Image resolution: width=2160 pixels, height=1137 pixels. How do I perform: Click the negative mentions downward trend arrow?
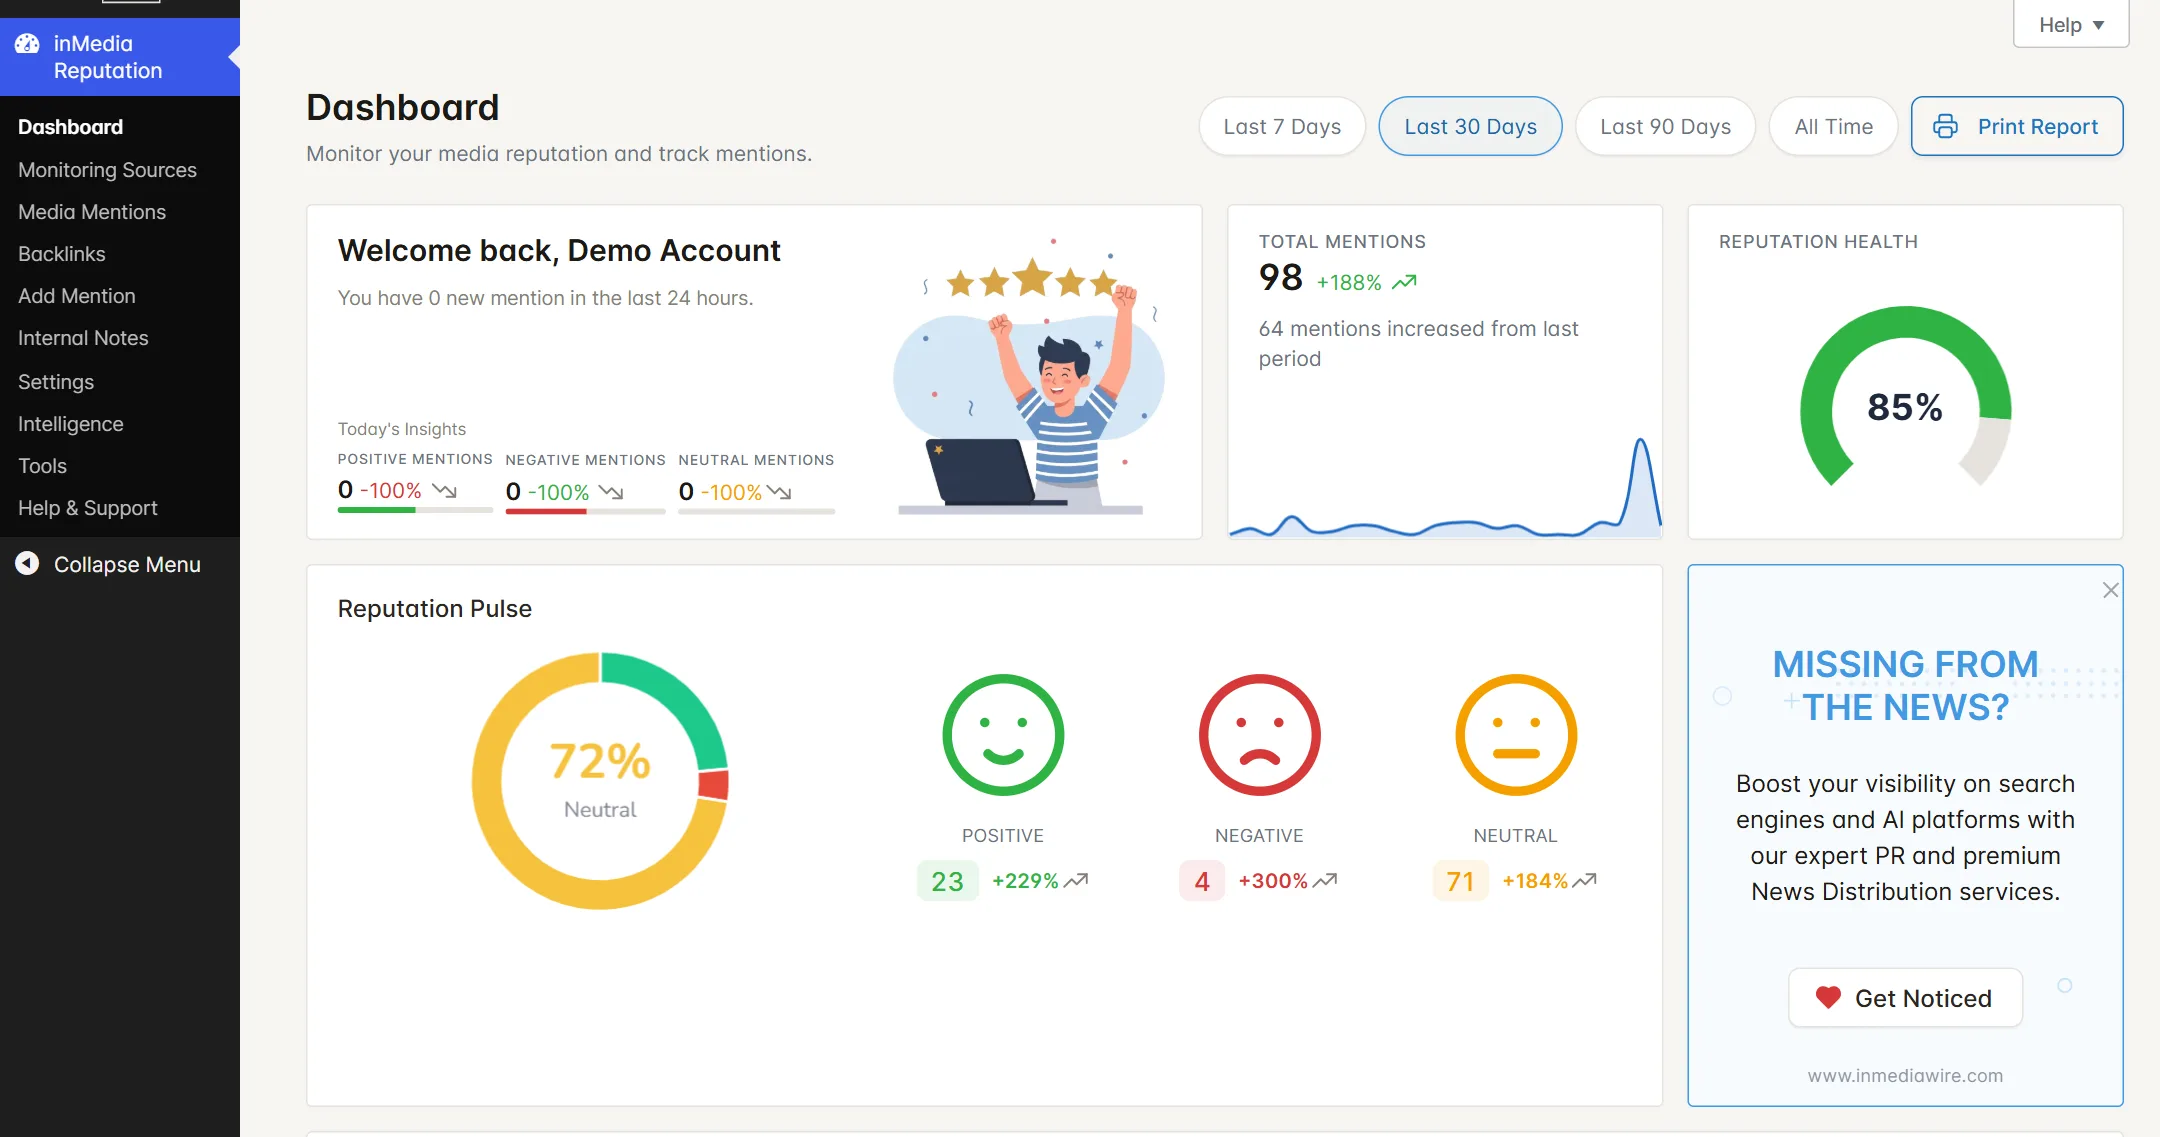(x=611, y=492)
